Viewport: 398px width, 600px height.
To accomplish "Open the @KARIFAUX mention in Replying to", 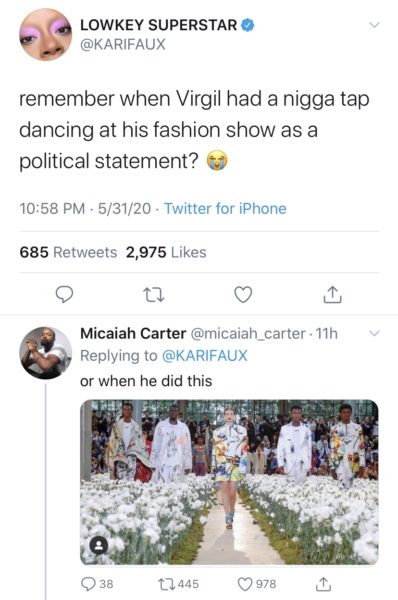I will (x=205, y=355).
